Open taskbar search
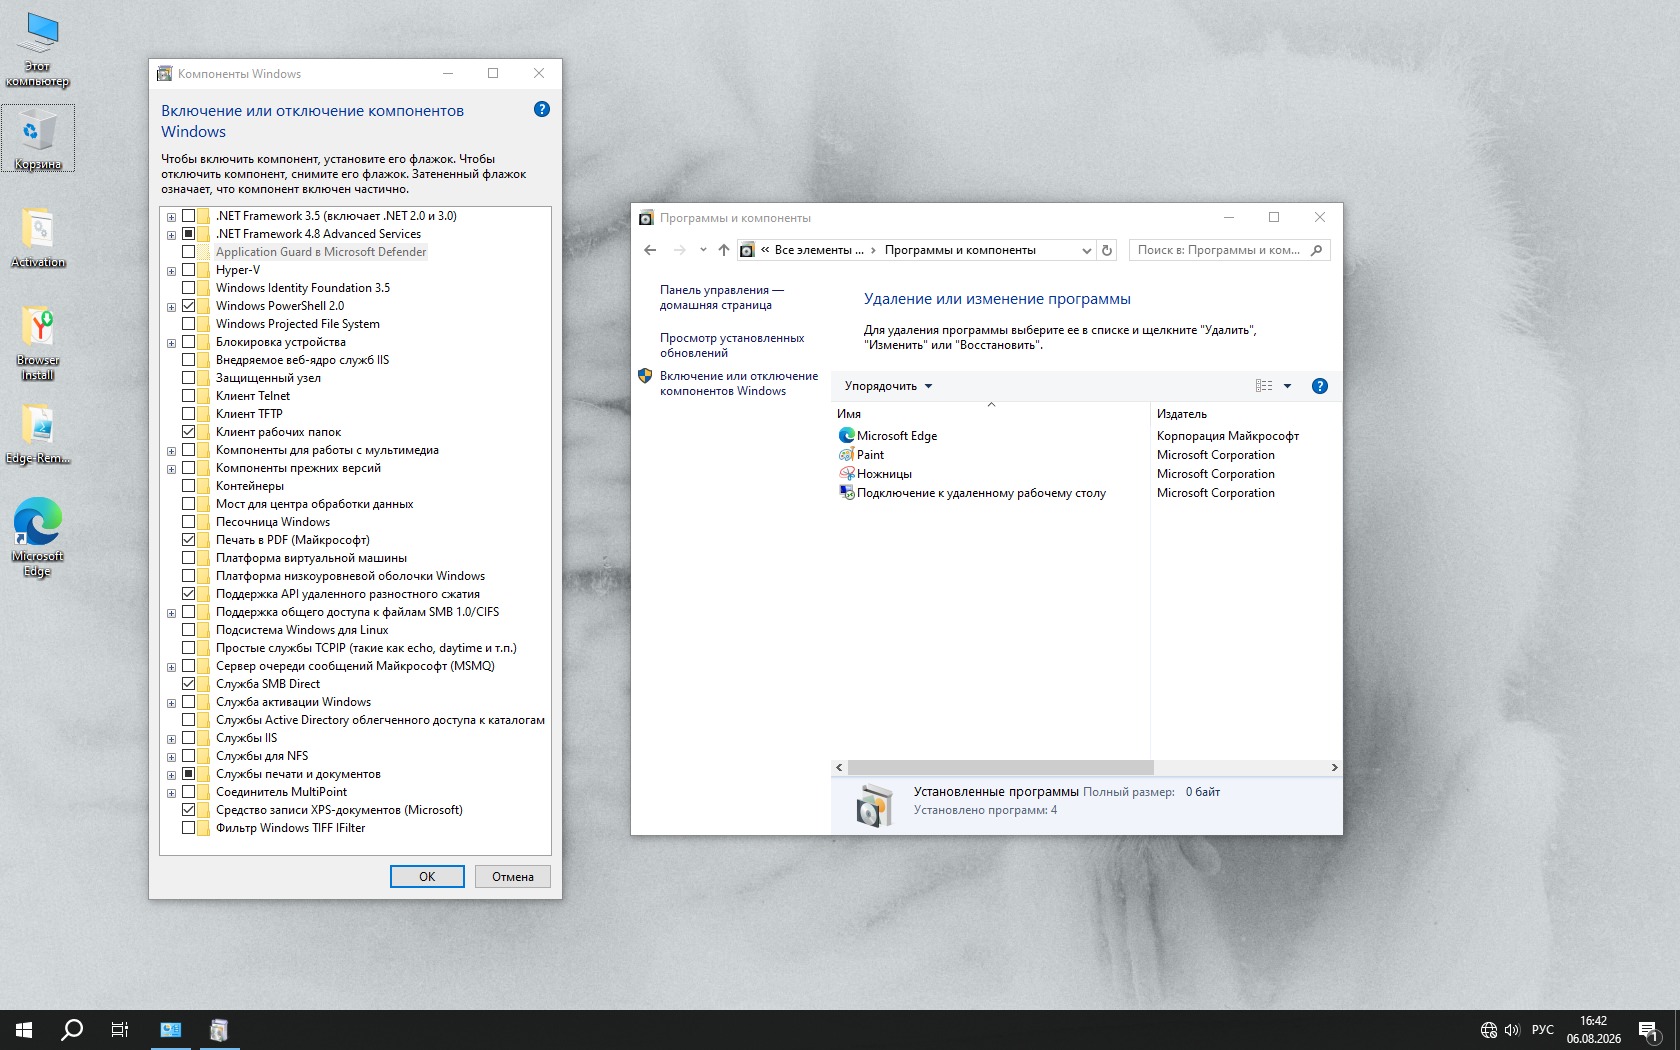This screenshot has width=1680, height=1050. coord(72,1030)
